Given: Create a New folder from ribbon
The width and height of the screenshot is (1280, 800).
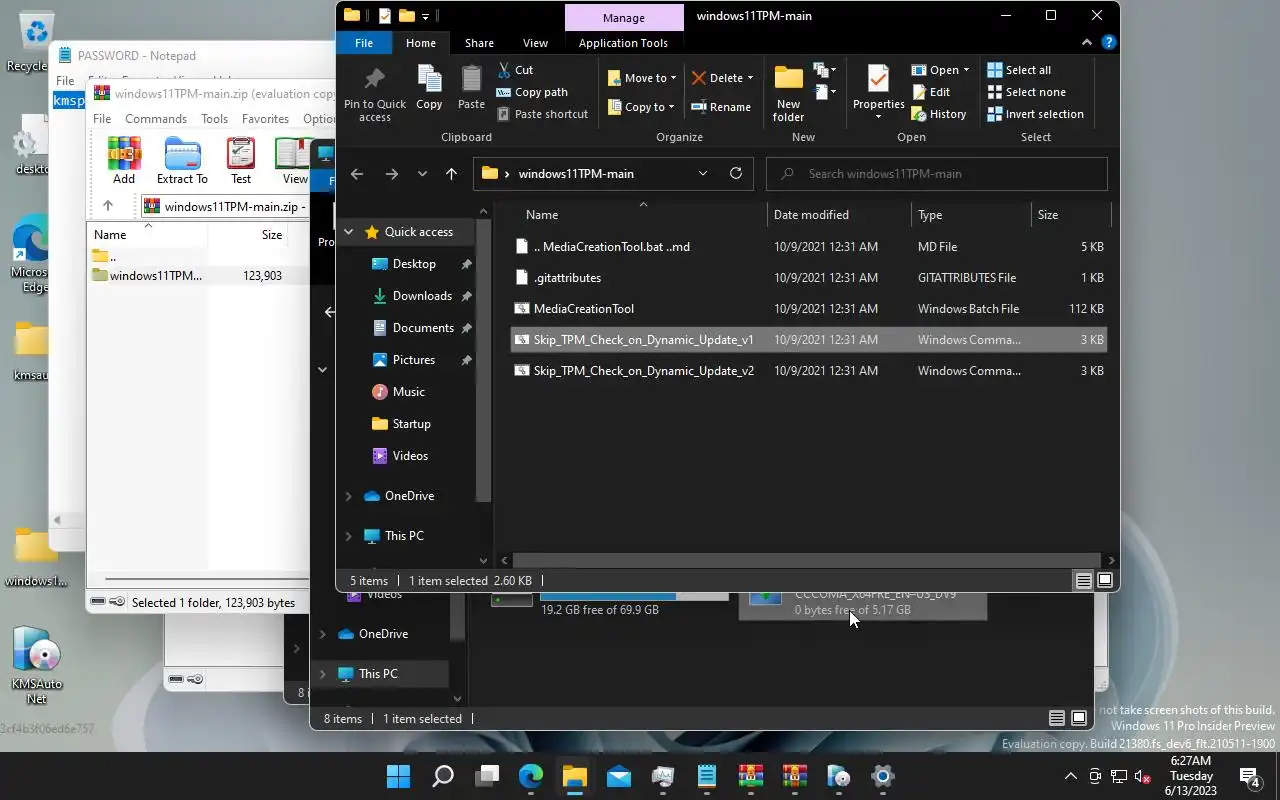Looking at the screenshot, I should (x=788, y=94).
